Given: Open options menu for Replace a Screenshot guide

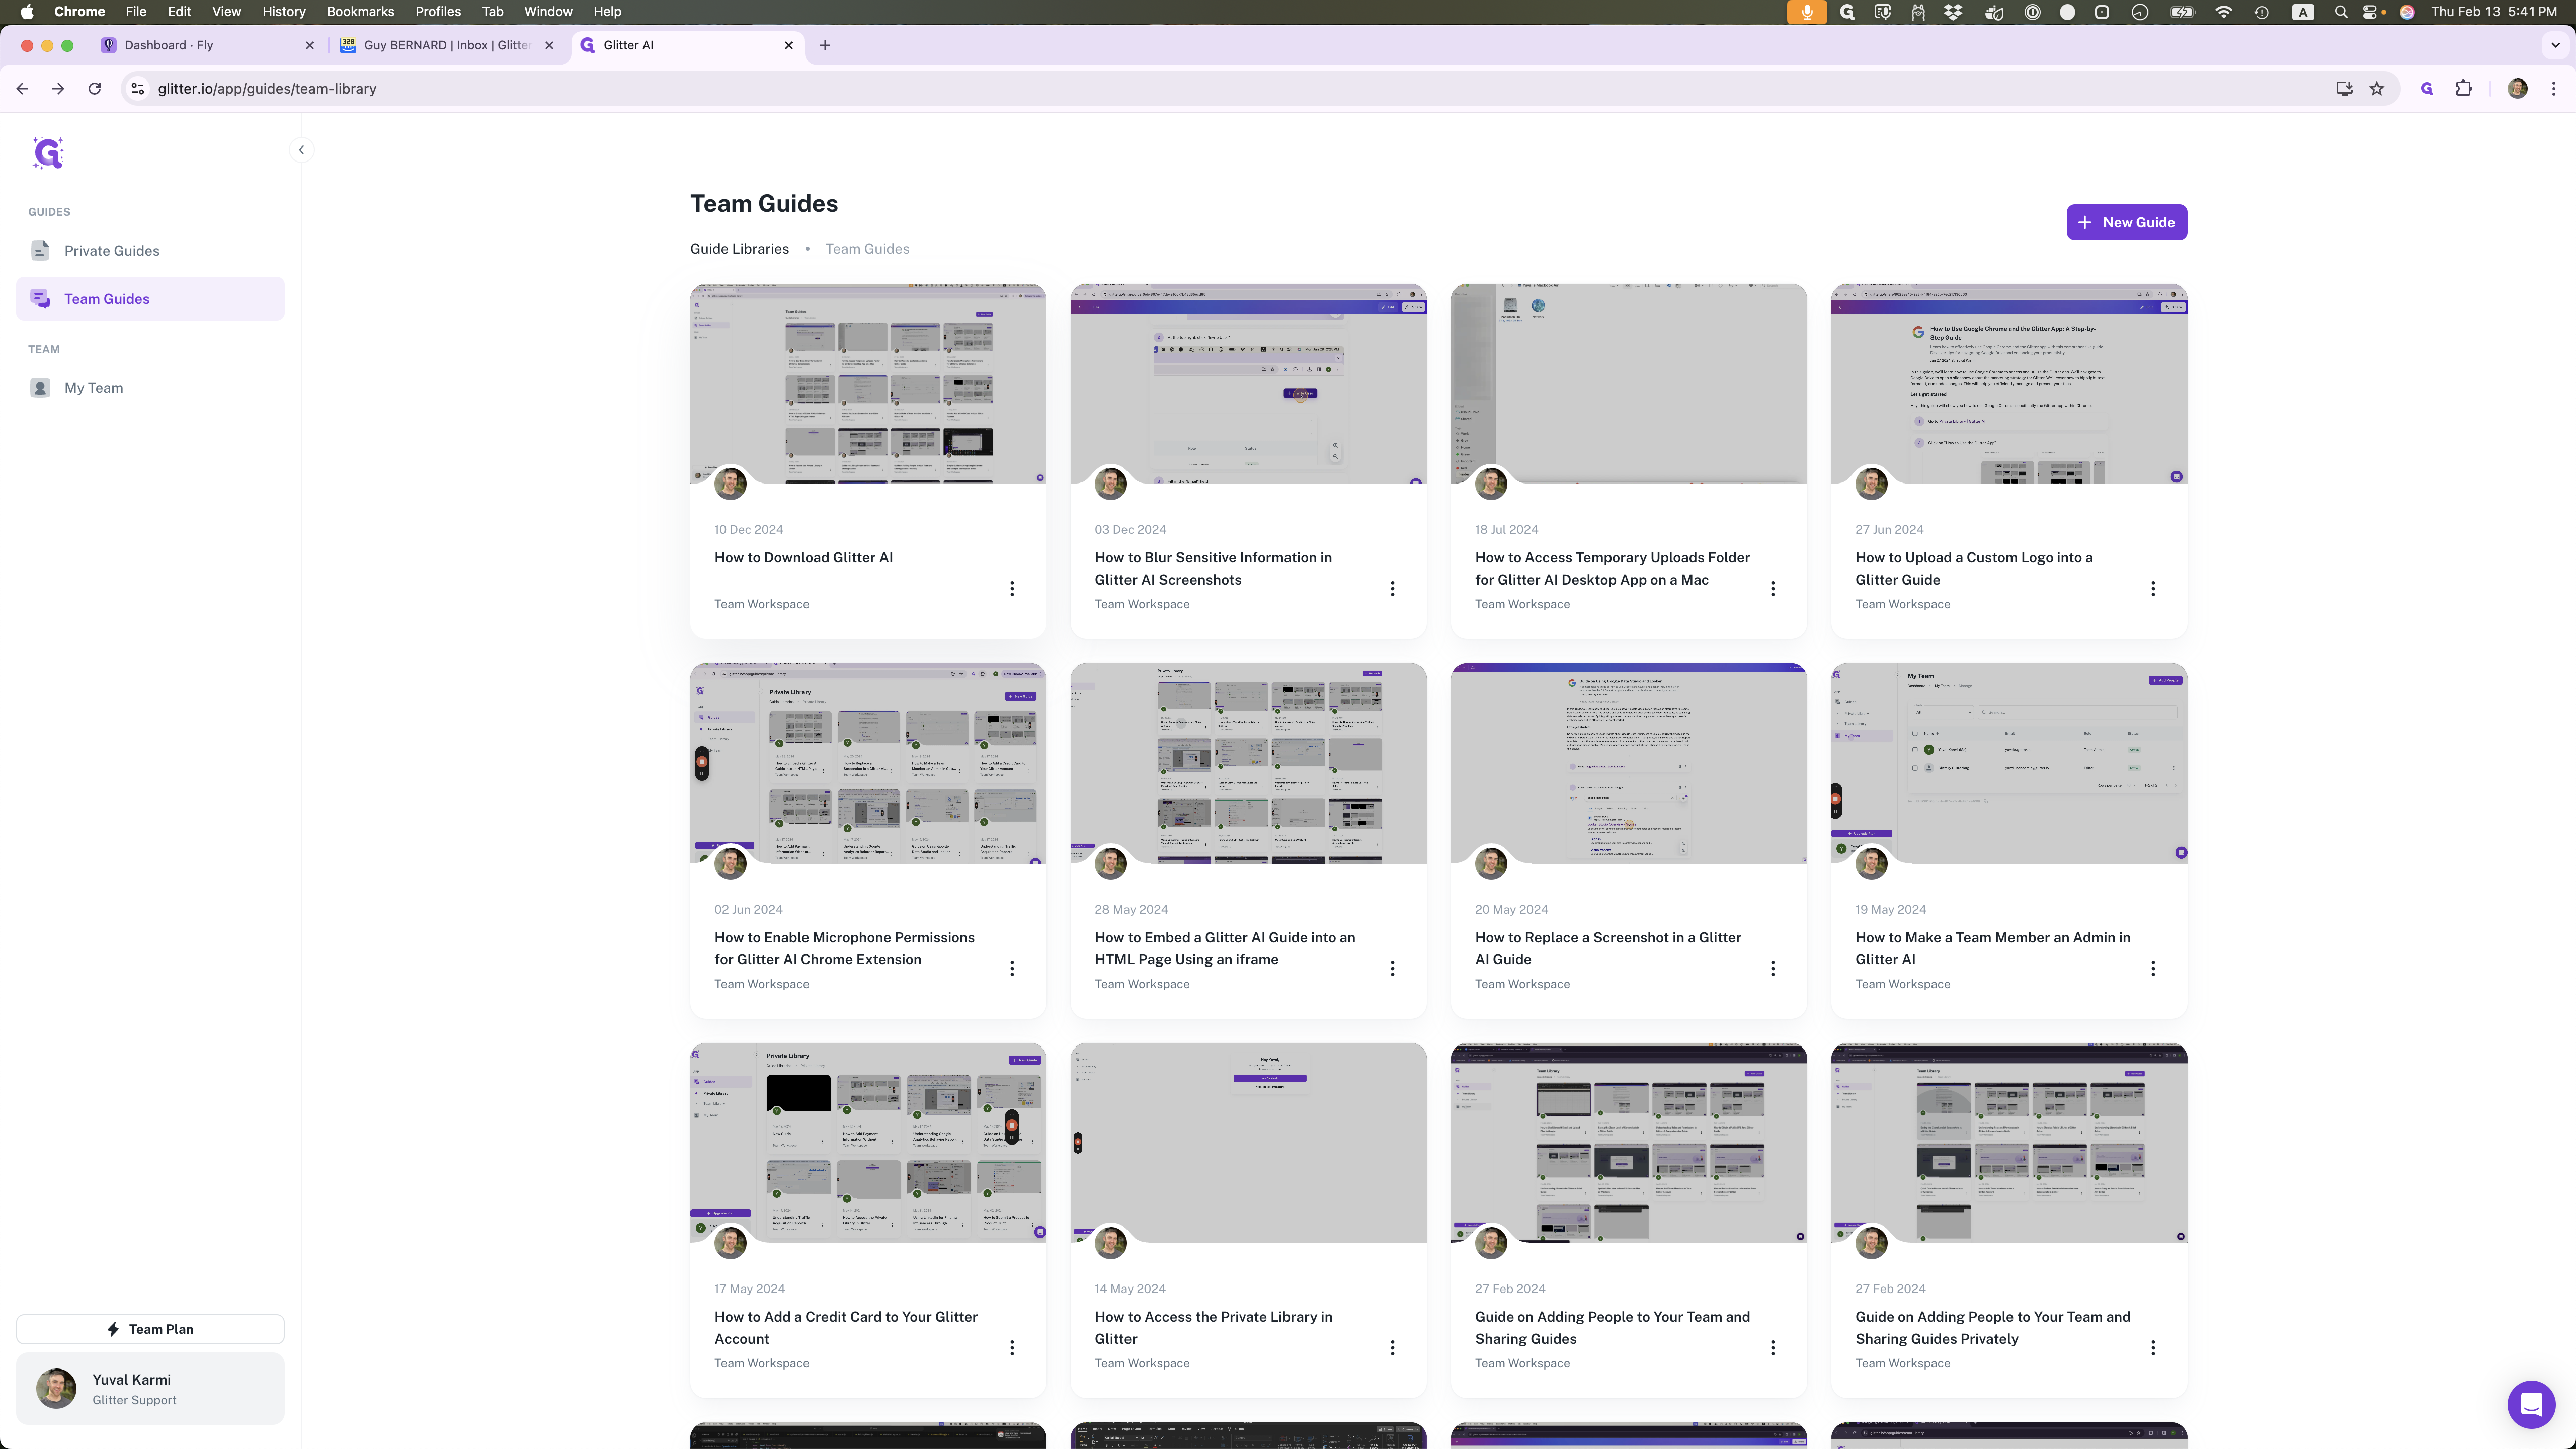Looking at the screenshot, I should pyautogui.click(x=1773, y=968).
